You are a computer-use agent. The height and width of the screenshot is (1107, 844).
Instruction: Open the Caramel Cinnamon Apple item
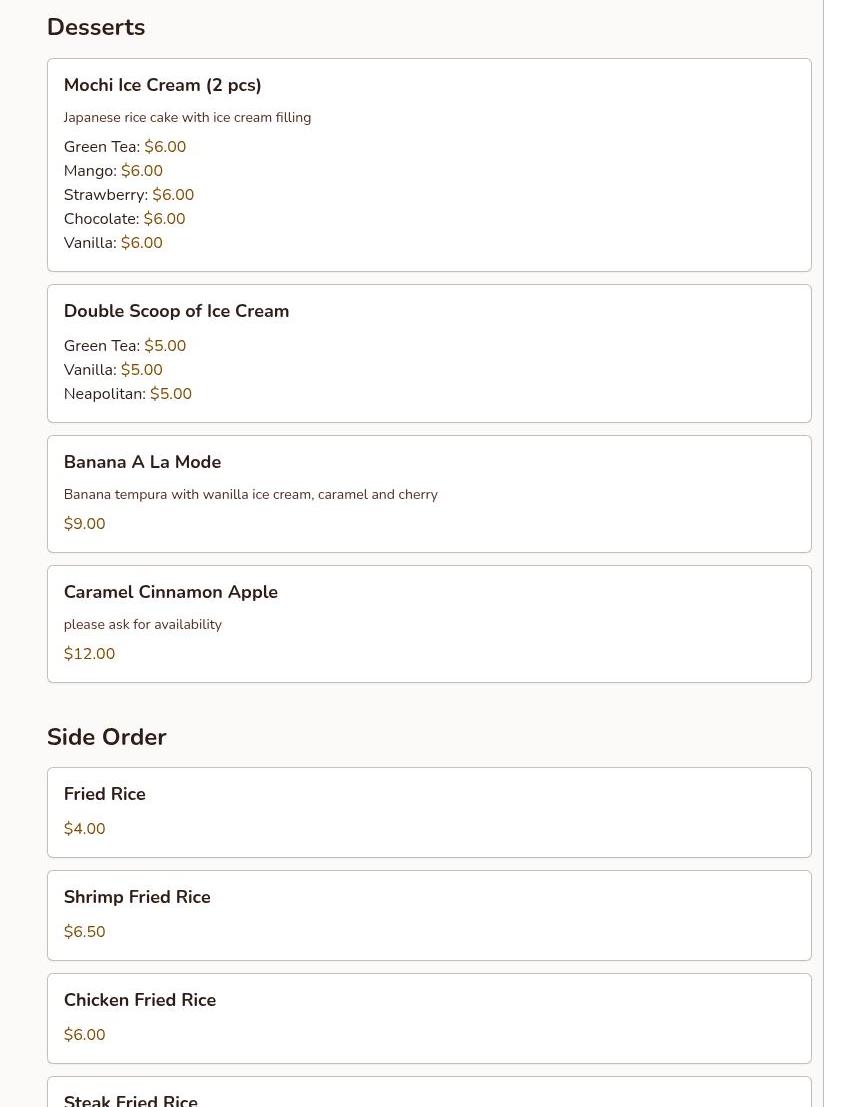coord(170,593)
